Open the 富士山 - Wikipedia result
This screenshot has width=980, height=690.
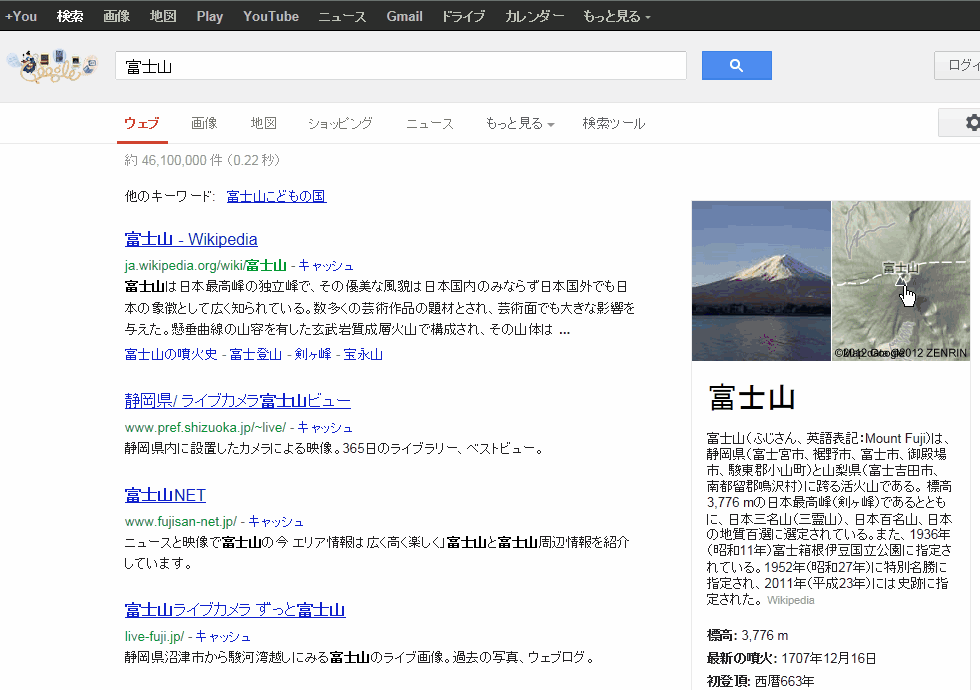(191, 239)
